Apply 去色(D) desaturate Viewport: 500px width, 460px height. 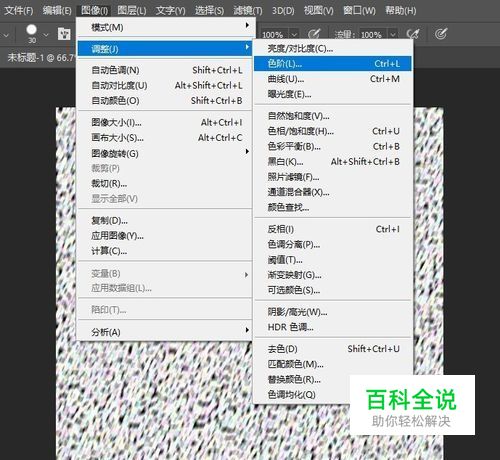[333, 349]
